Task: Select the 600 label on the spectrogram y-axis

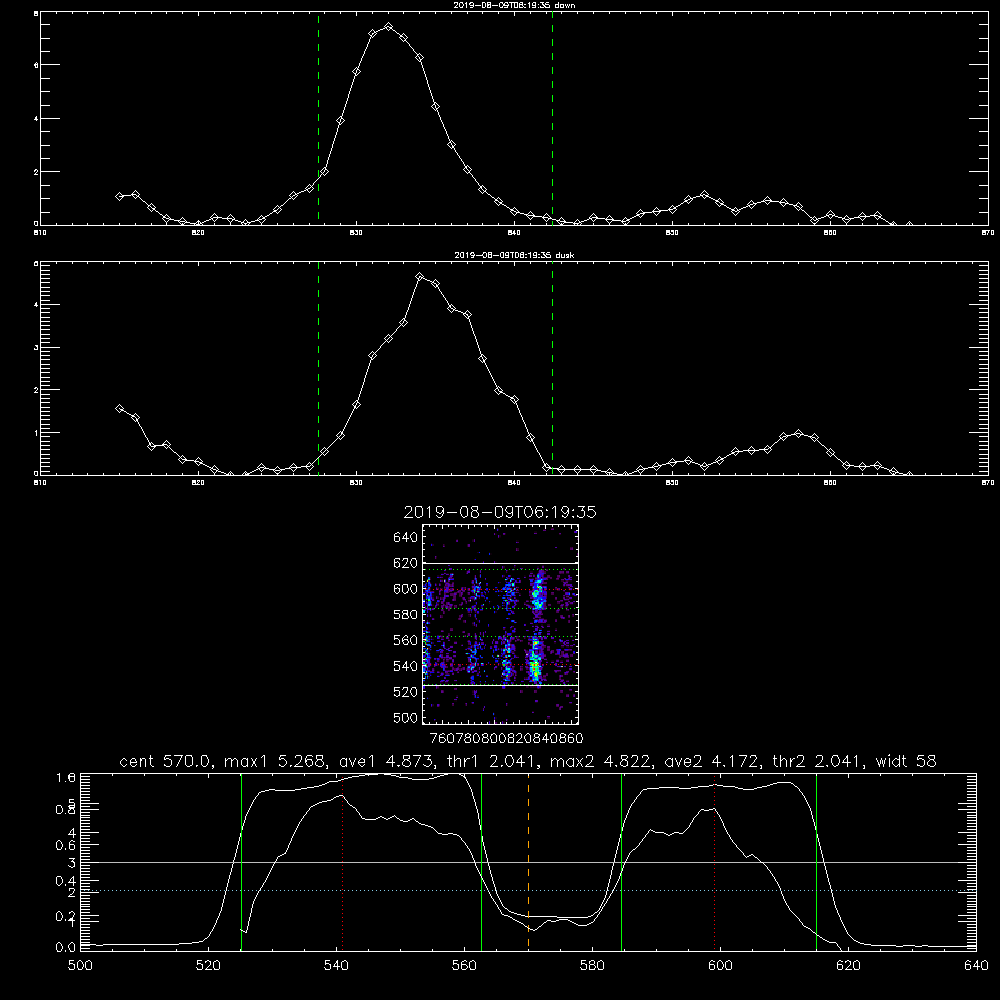Action: [x=406, y=589]
